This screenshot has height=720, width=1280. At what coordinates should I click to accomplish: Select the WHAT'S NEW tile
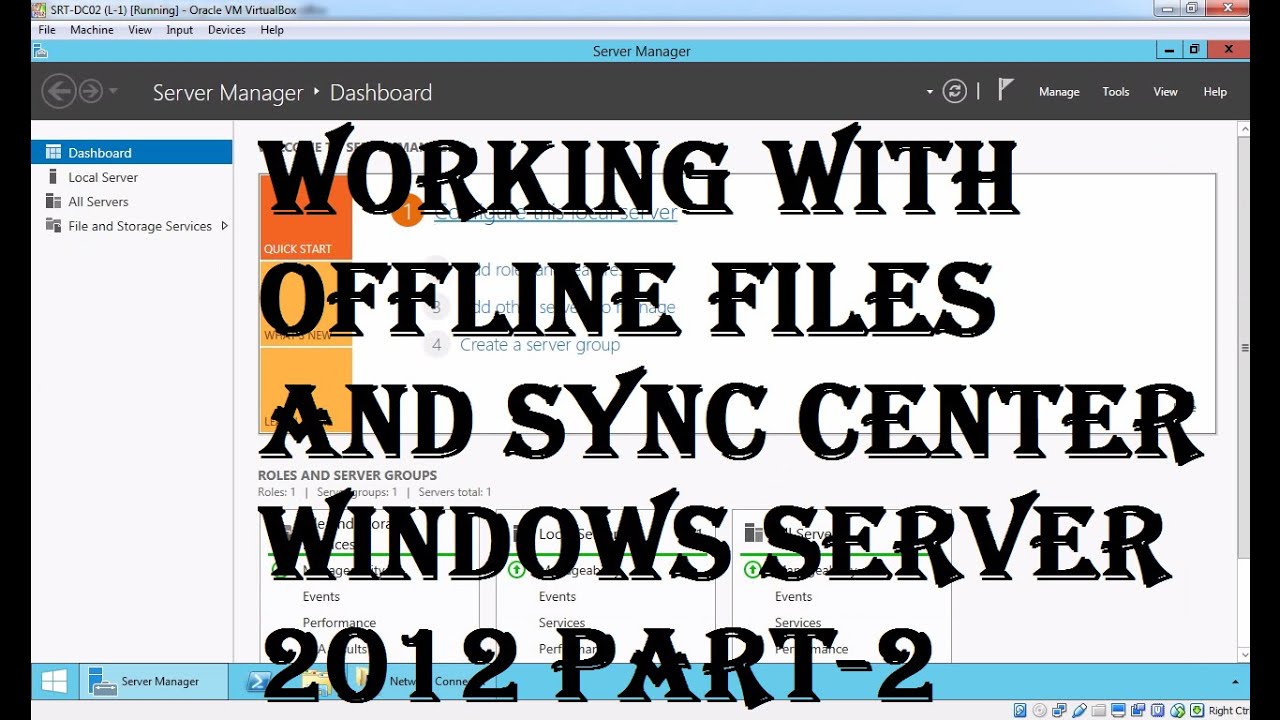[x=305, y=304]
